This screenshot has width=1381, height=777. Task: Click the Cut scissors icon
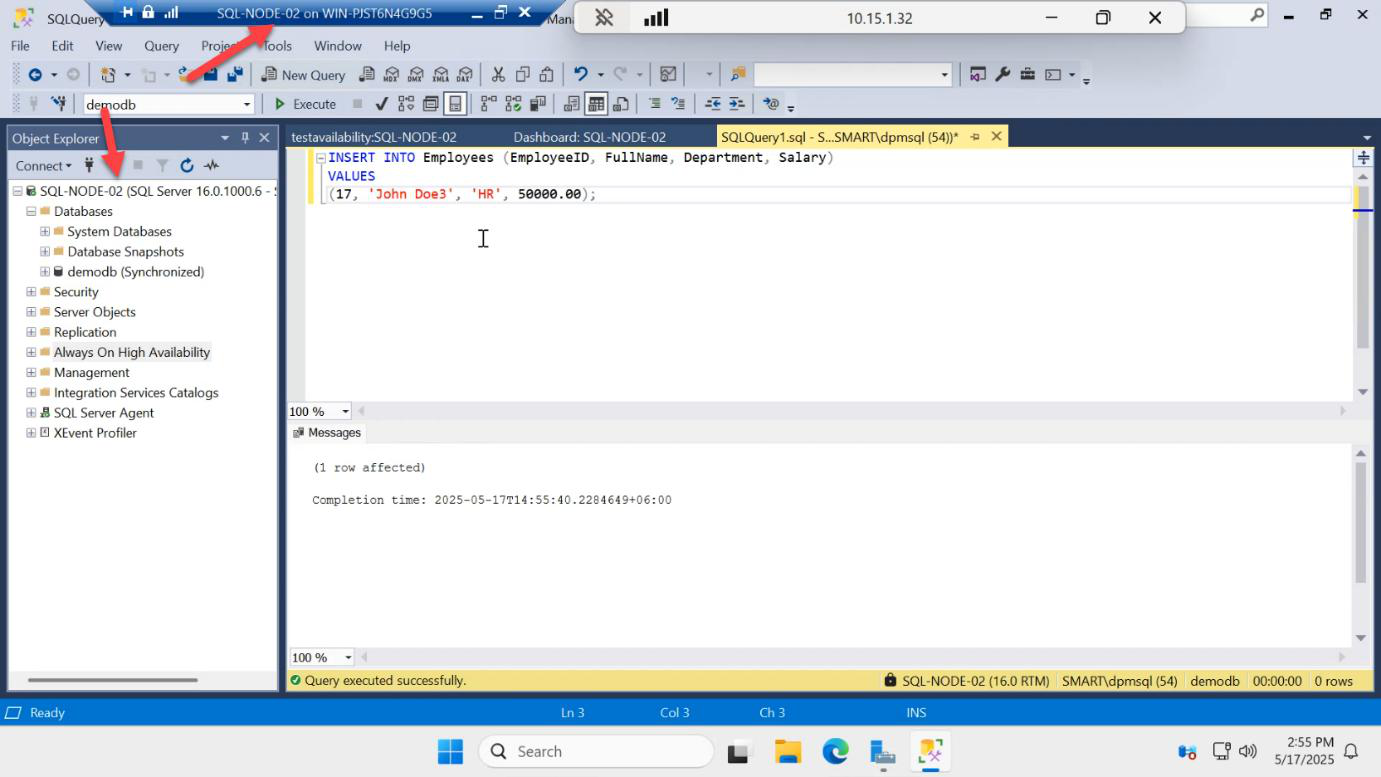tap(498, 75)
